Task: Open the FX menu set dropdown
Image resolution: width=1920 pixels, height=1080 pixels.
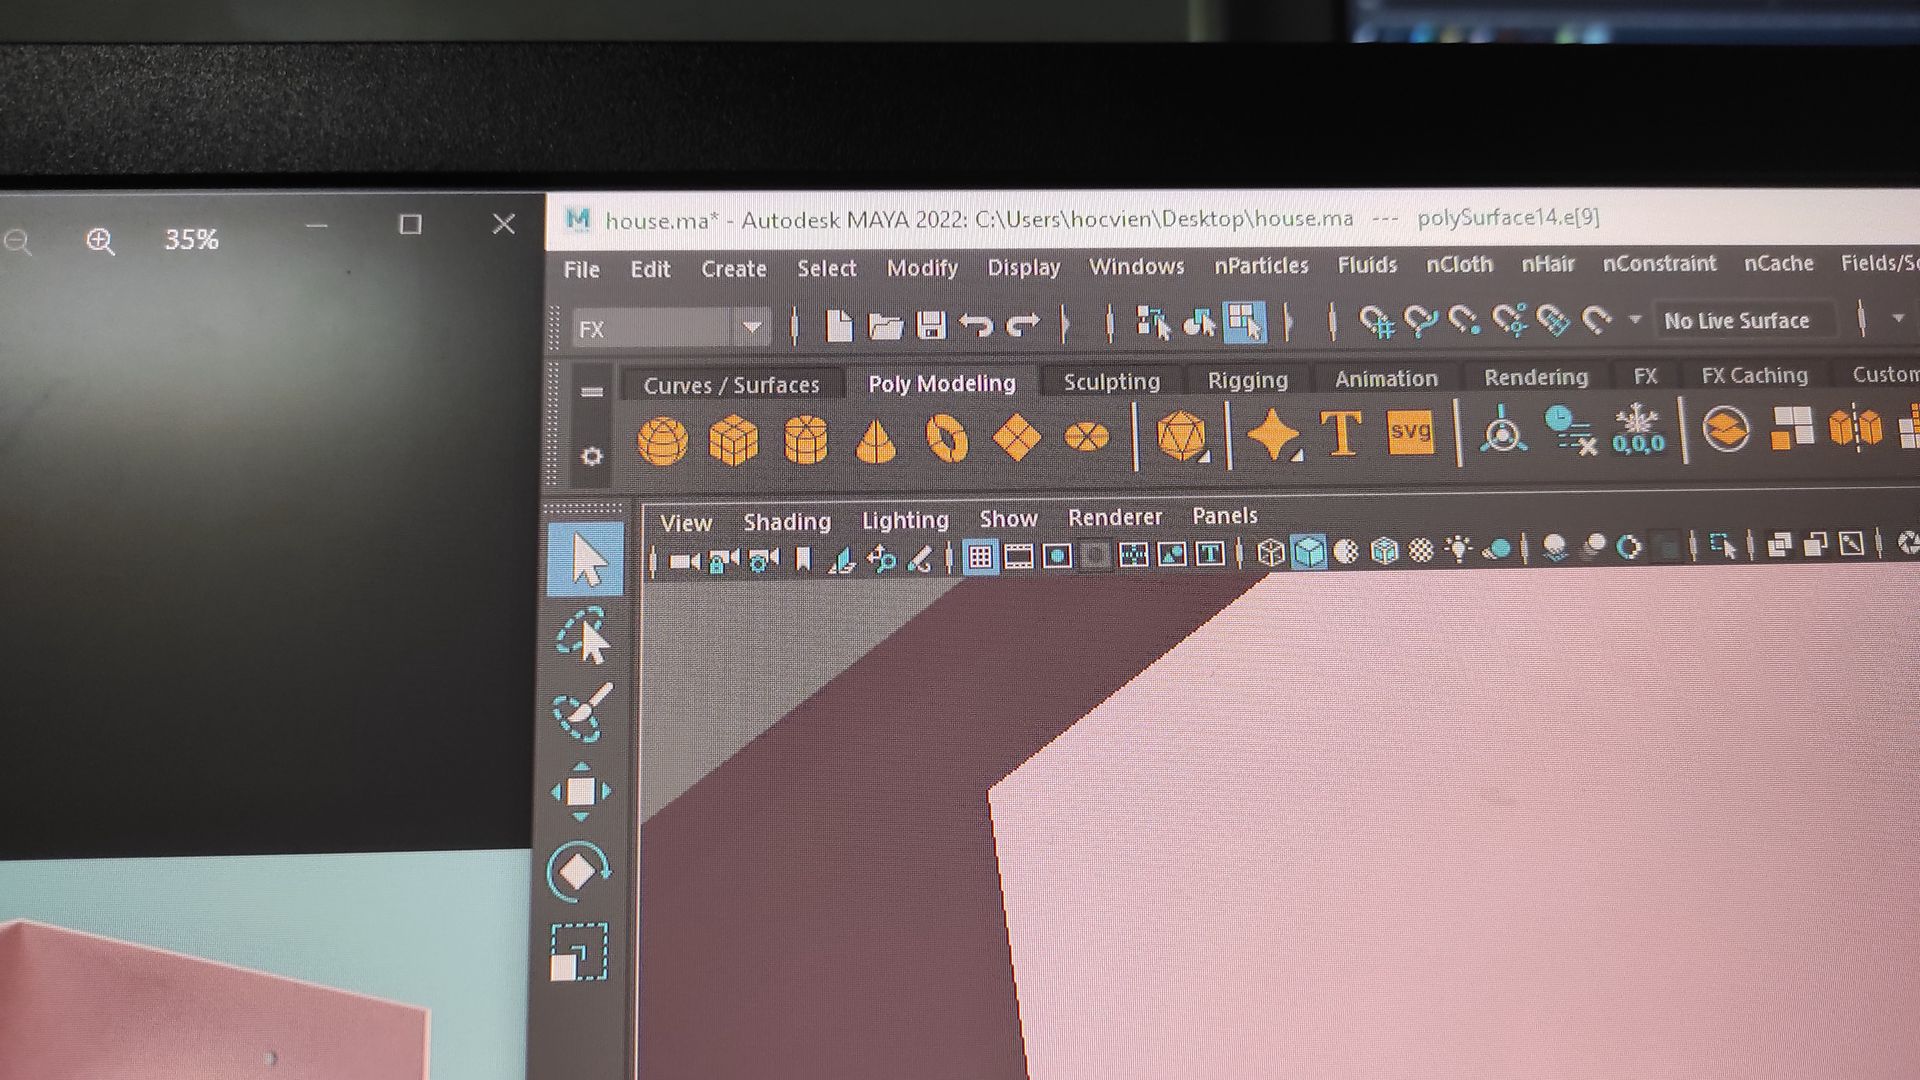Action: [752, 327]
